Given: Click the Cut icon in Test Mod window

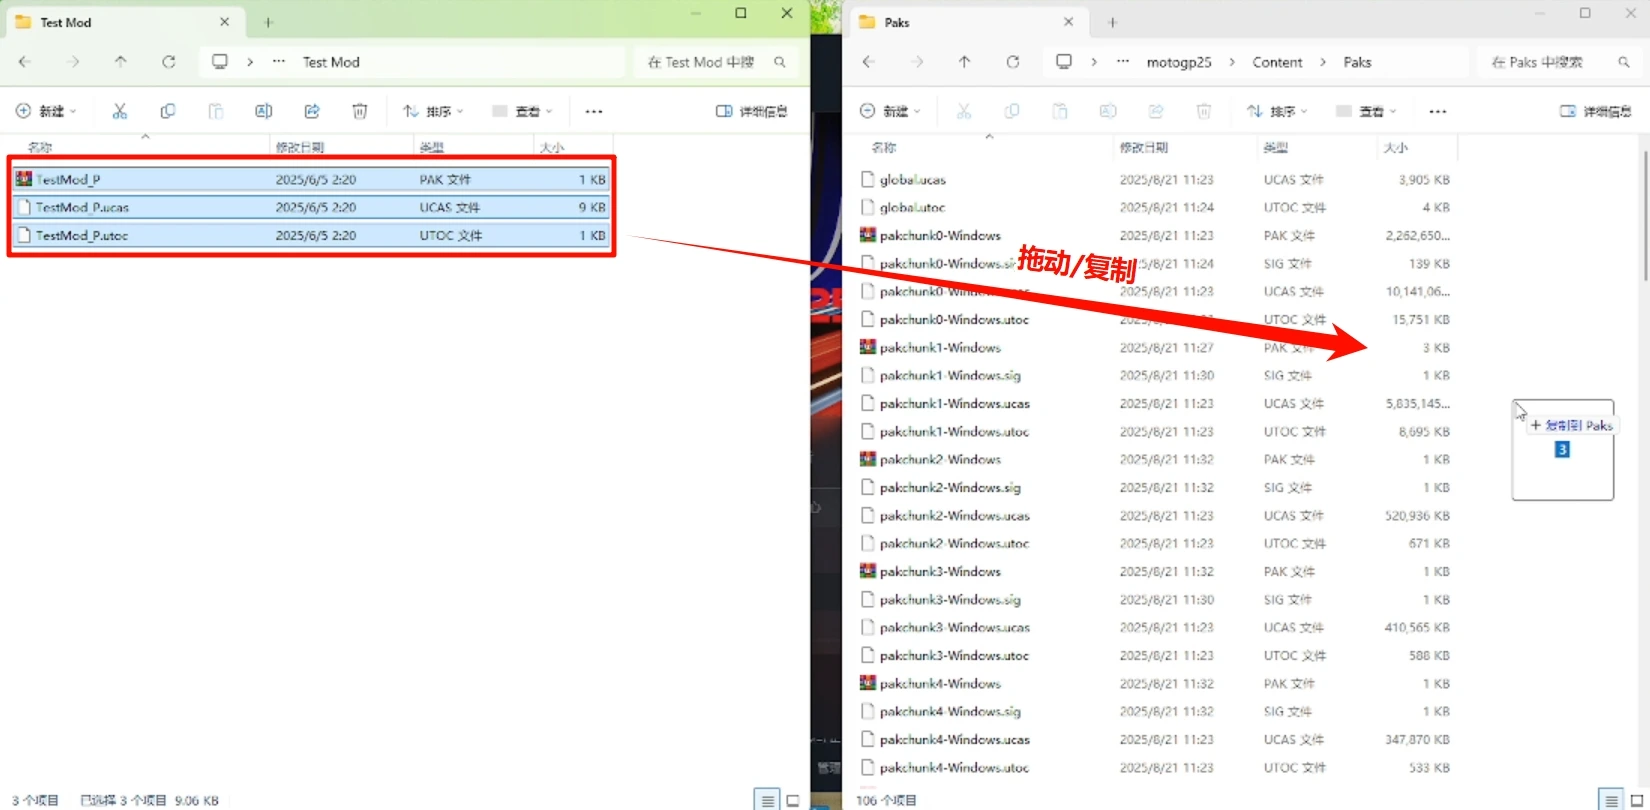Looking at the screenshot, I should point(120,111).
